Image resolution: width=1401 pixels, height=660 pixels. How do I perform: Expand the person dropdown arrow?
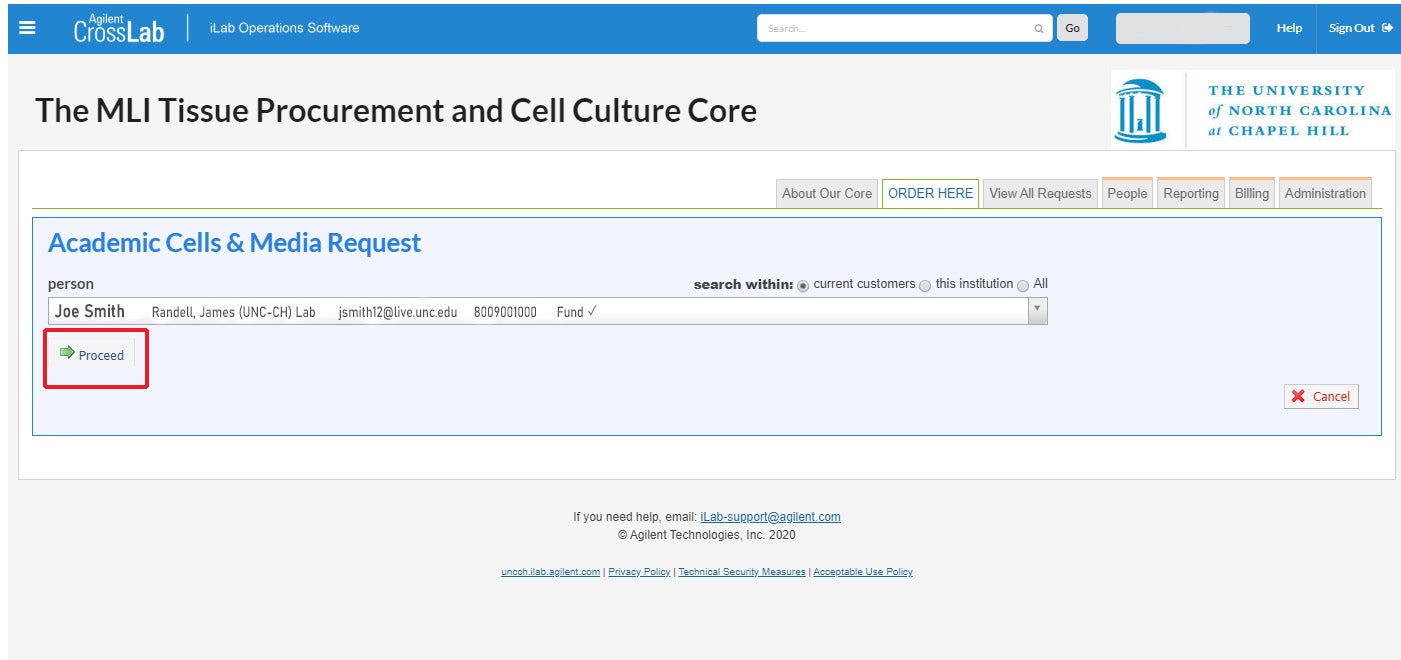(x=1037, y=311)
